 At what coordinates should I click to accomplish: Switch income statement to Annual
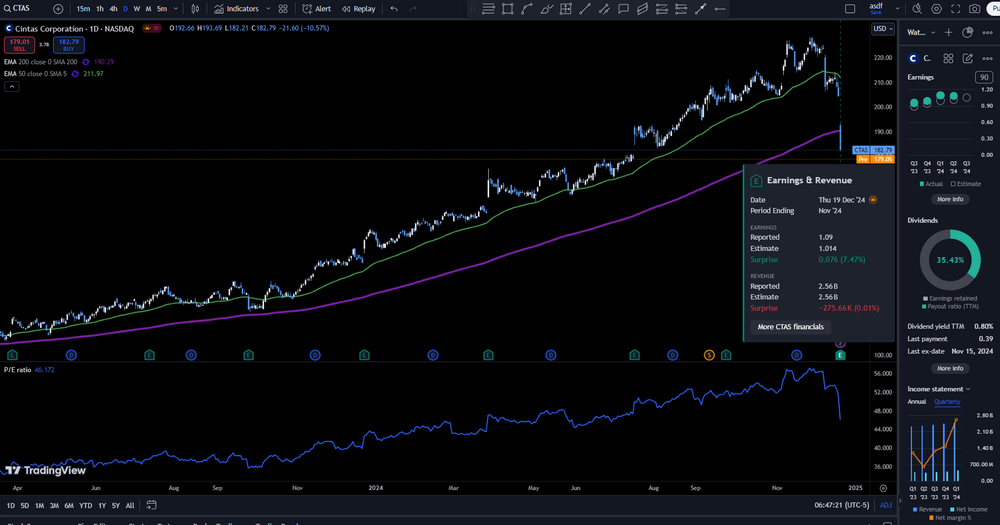point(916,402)
